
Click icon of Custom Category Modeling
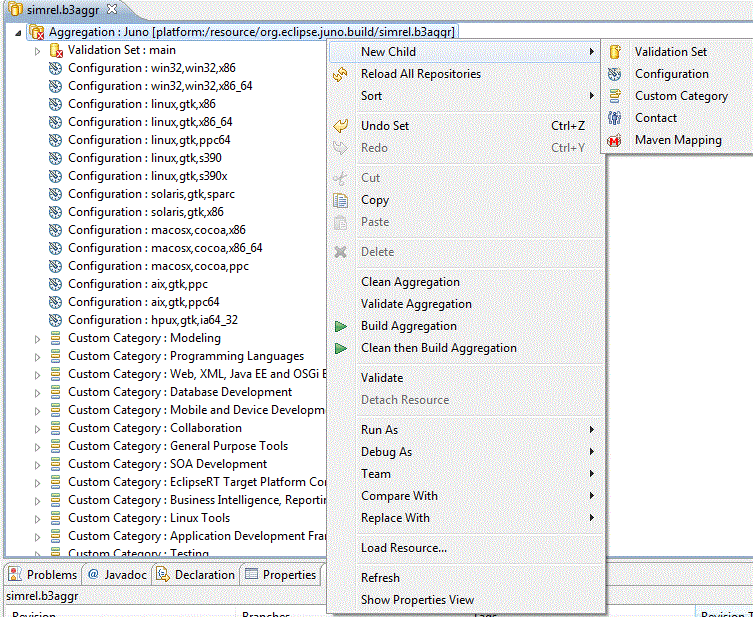click(x=56, y=338)
